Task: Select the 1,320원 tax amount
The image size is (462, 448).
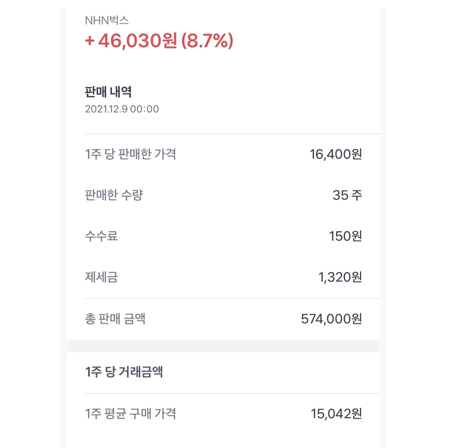Action: pos(340,277)
